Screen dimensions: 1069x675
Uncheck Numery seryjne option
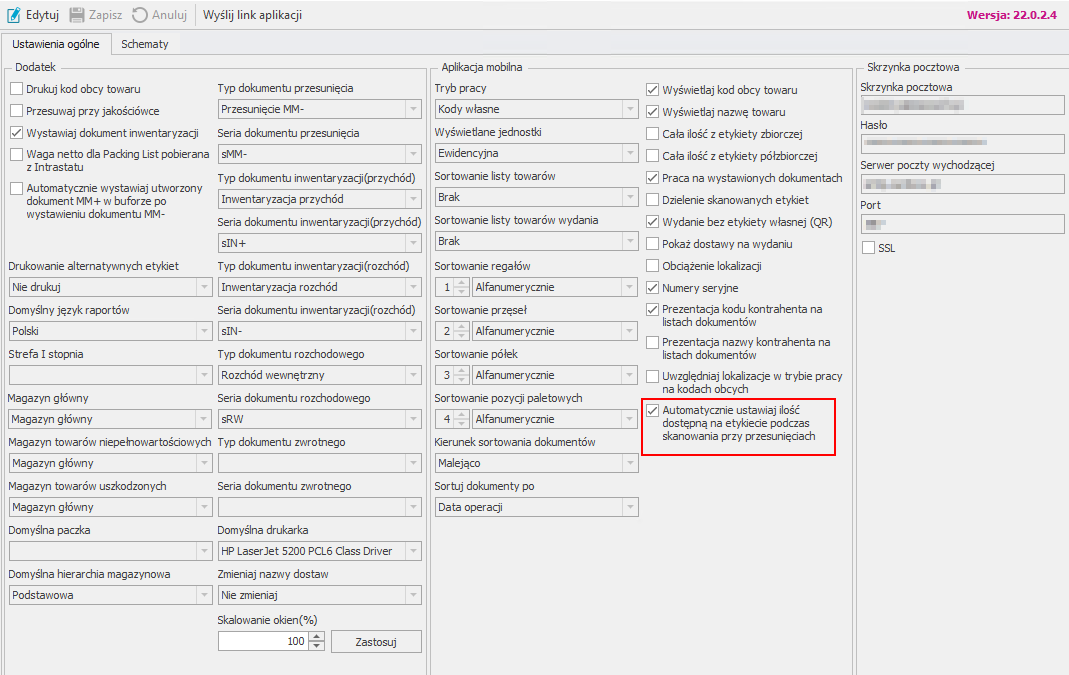tap(653, 288)
